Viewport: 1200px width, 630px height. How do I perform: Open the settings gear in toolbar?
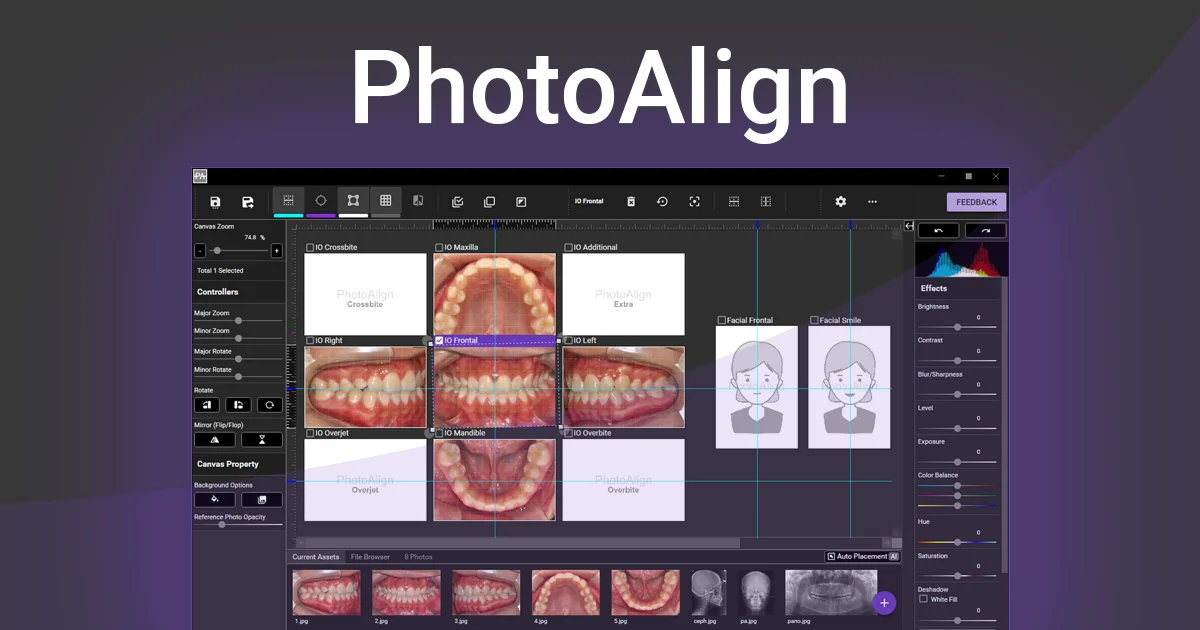(841, 201)
